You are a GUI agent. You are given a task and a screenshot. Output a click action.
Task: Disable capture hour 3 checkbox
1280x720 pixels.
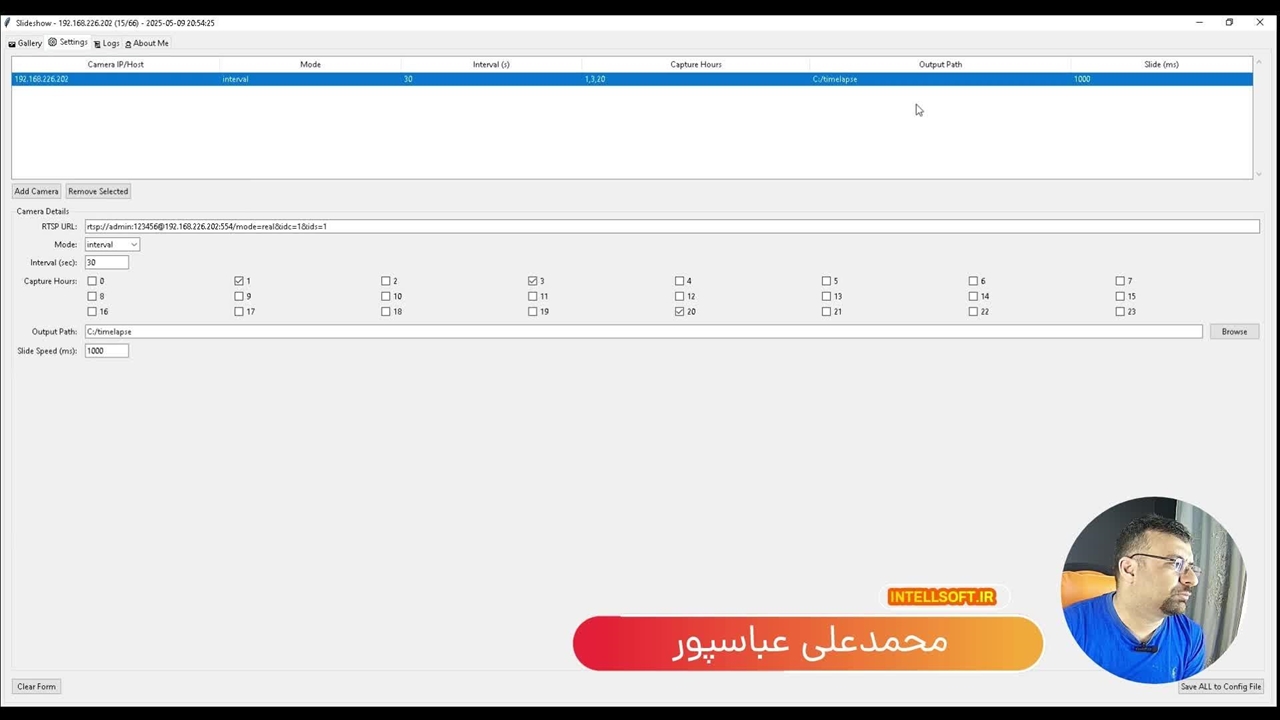[x=533, y=281]
